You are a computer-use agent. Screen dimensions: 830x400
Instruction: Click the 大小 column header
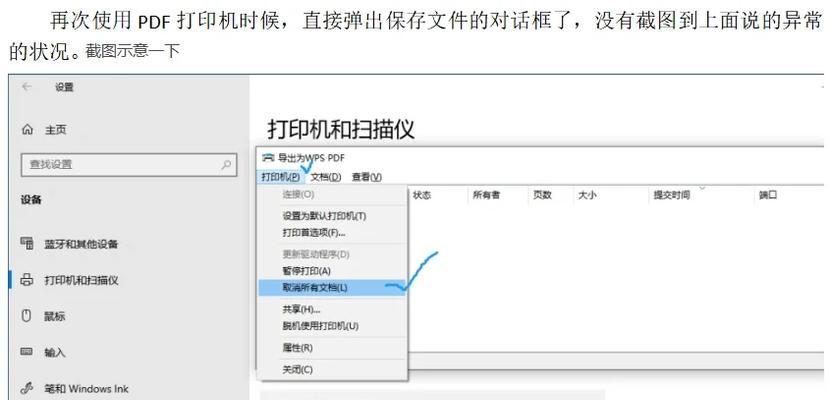point(587,195)
